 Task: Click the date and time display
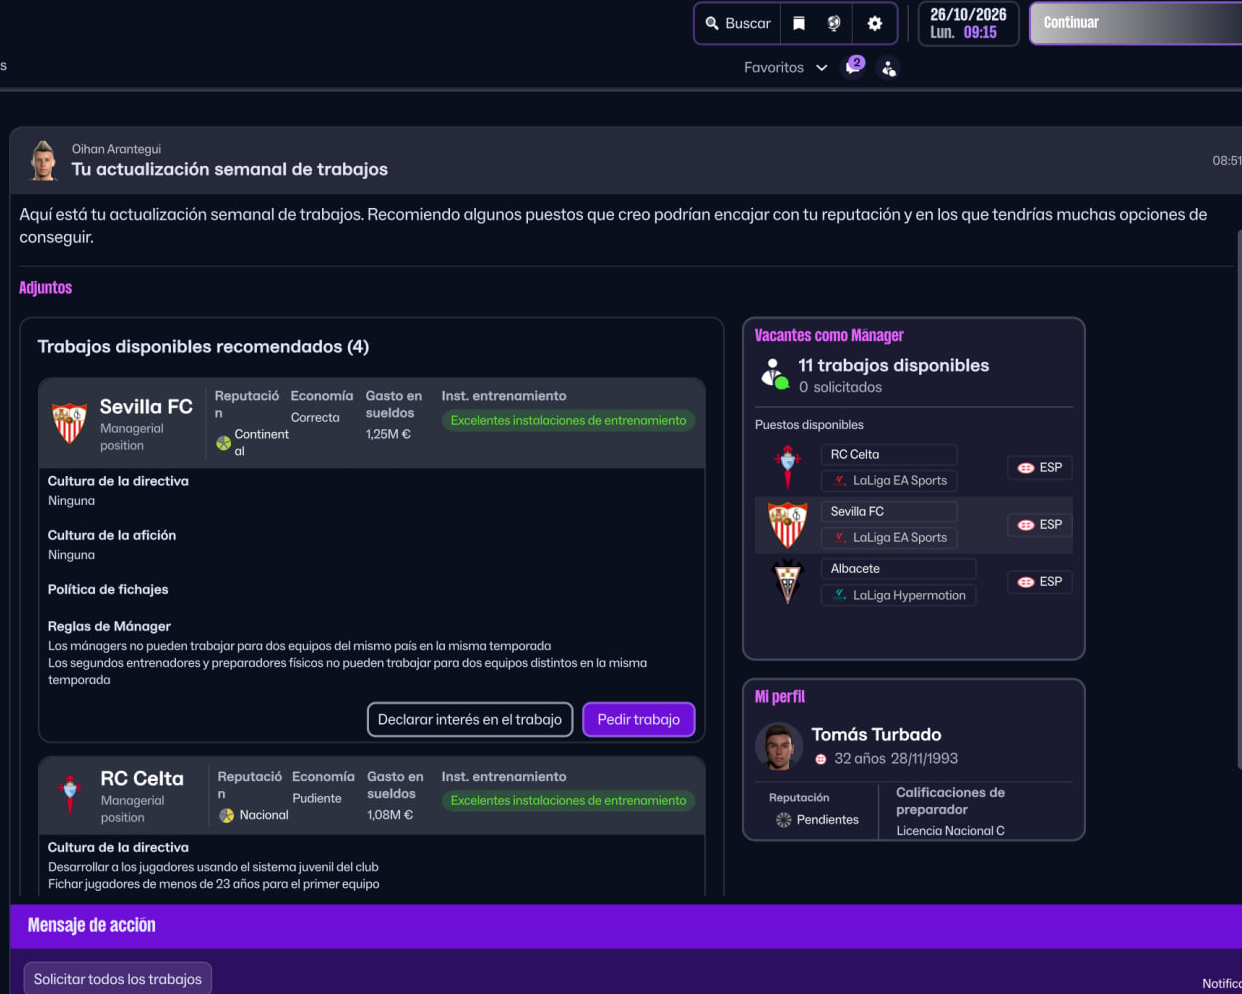(x=968, y=23)
